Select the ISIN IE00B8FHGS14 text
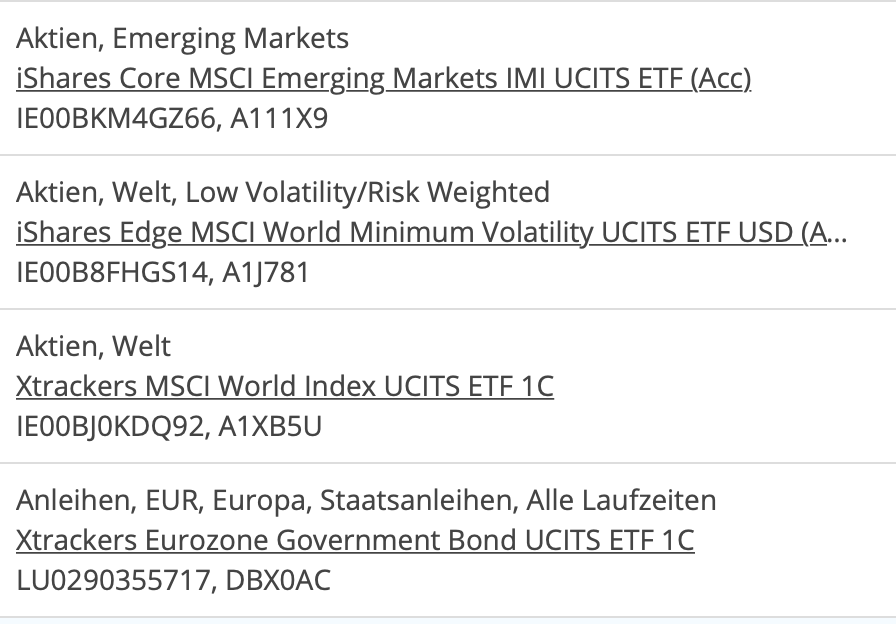896x624 pixels. pos(113,272)
